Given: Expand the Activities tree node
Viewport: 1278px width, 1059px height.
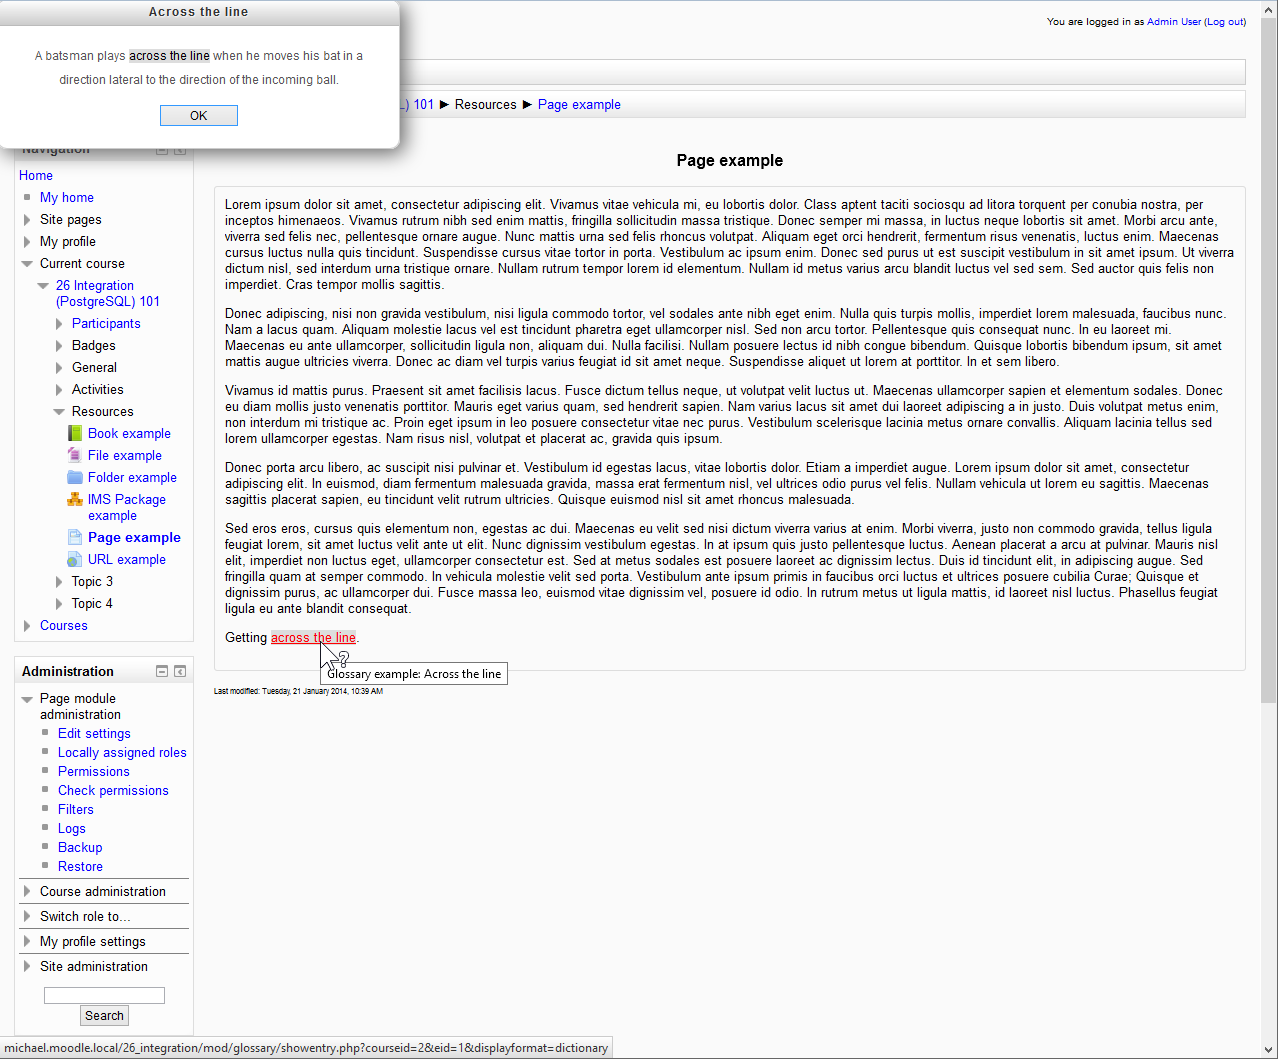Looking at the screenshot, I should (59, 389).
